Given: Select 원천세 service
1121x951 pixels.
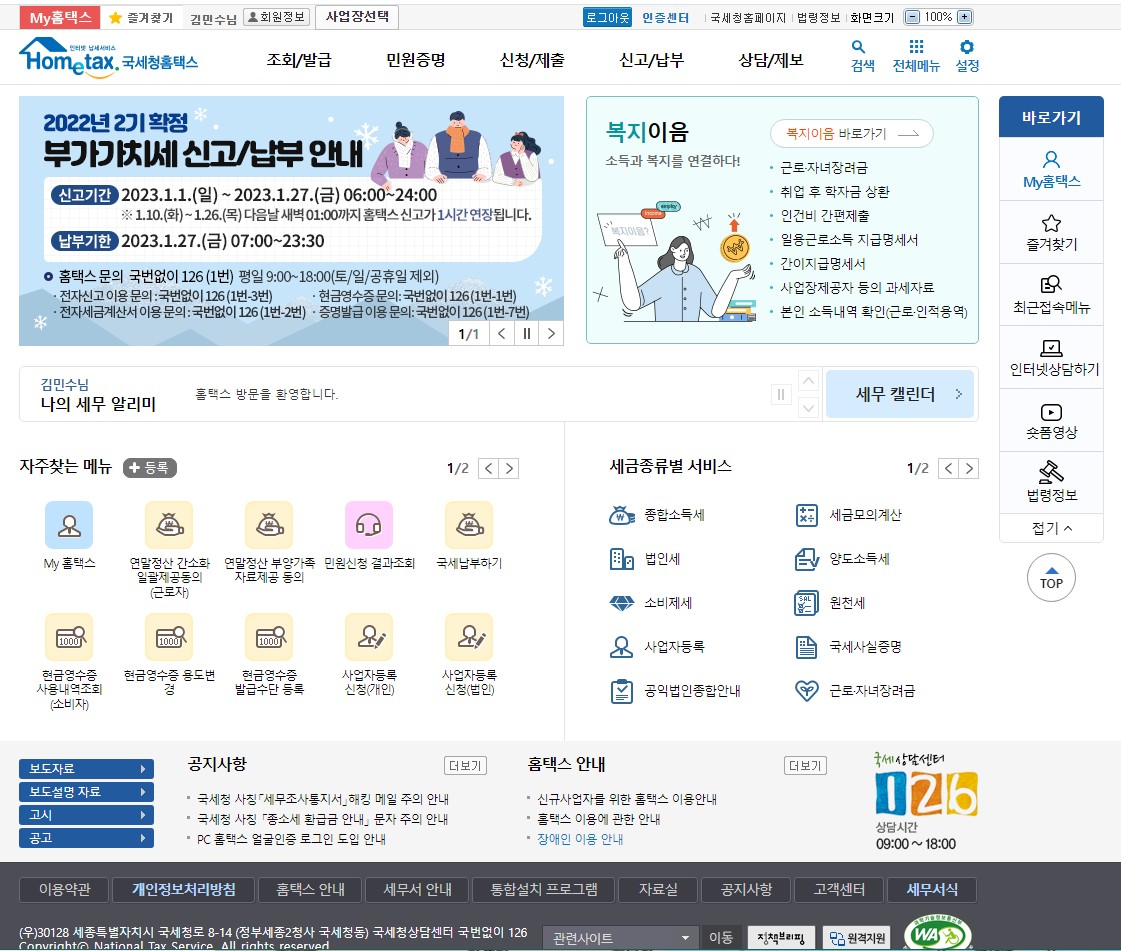Looking at the screenshot, I should 829,603.
